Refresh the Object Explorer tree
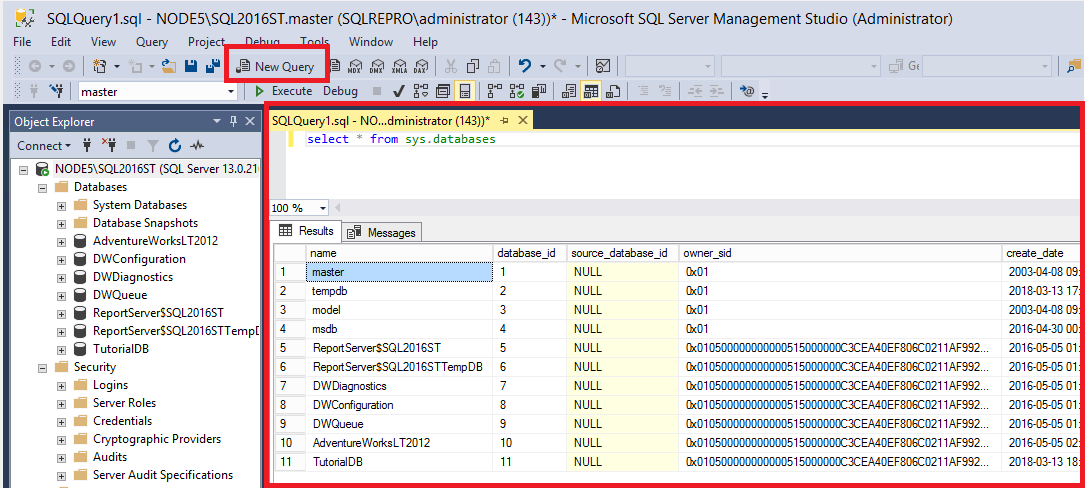The image size is (1091, 495). 175,145
